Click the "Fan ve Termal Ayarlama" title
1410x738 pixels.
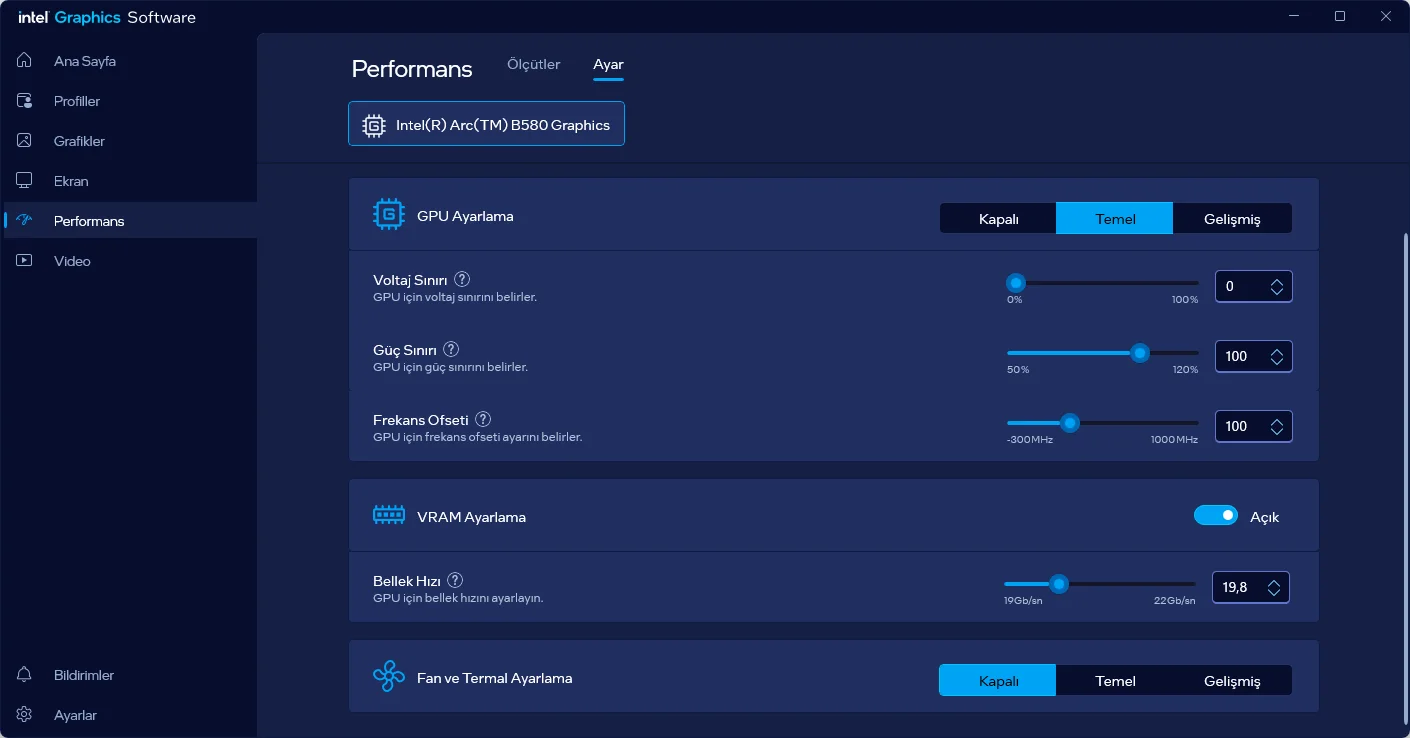click(495, 678)
